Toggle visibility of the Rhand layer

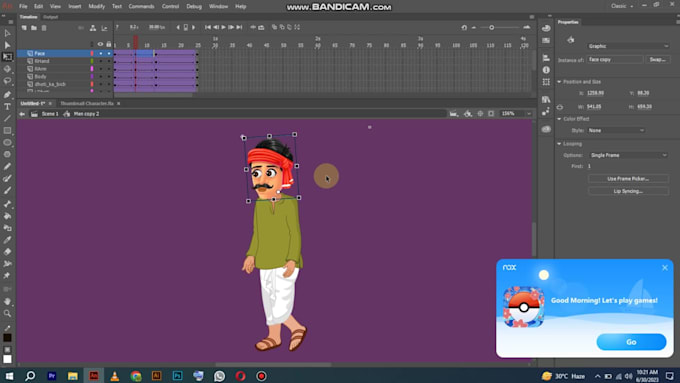click(101, 61)
